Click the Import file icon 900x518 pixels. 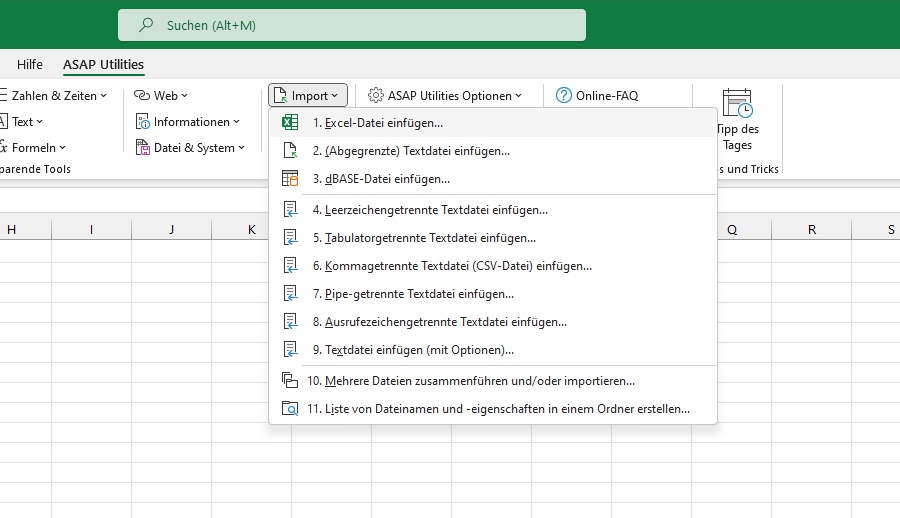280,95
